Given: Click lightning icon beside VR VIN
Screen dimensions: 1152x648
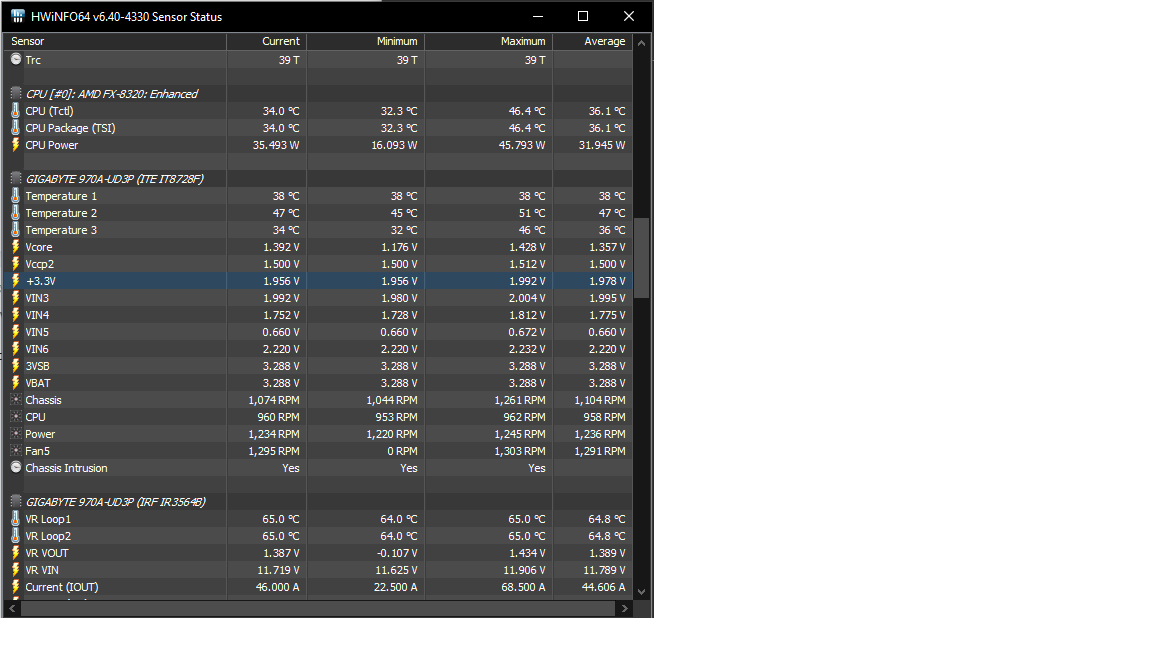Looking at the screenshot, I should click(x=16, y=569).
